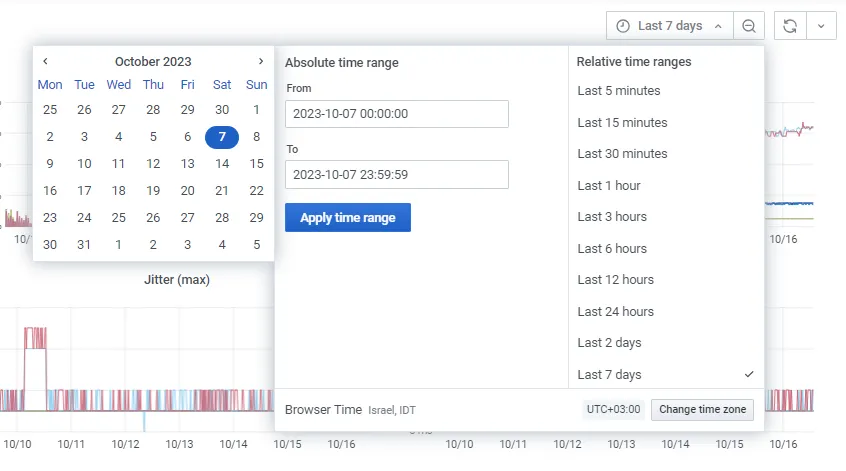This screenshot has width=846, height=471.
Task: Go to the previous month in calendar
Action: pos(45,61)
